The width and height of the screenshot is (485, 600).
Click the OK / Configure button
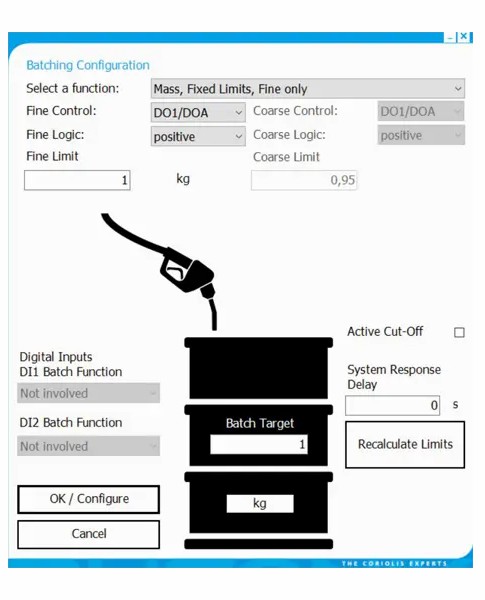point(88,499)
